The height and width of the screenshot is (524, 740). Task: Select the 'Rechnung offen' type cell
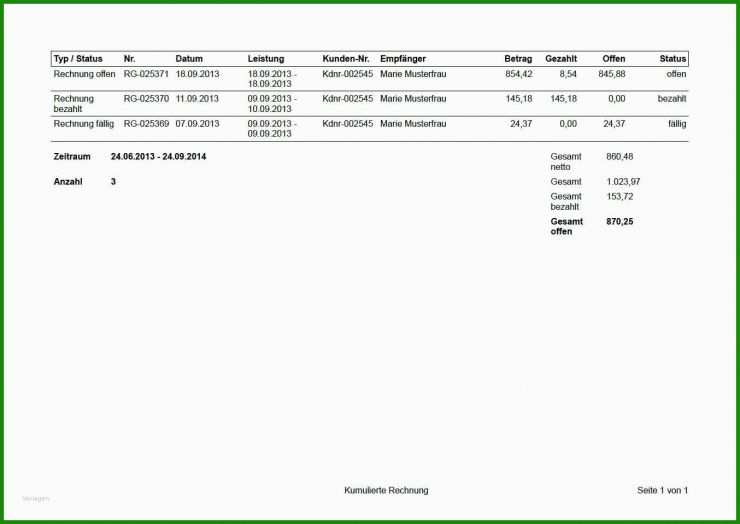[84, 74]
